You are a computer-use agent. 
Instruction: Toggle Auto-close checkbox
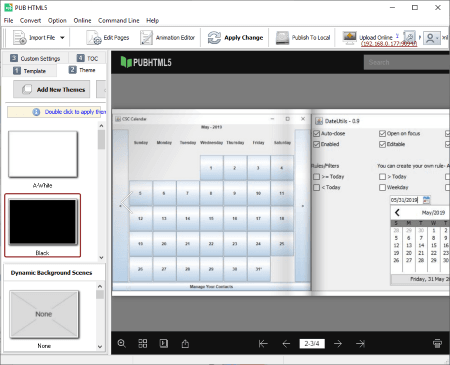click(316, 134)
